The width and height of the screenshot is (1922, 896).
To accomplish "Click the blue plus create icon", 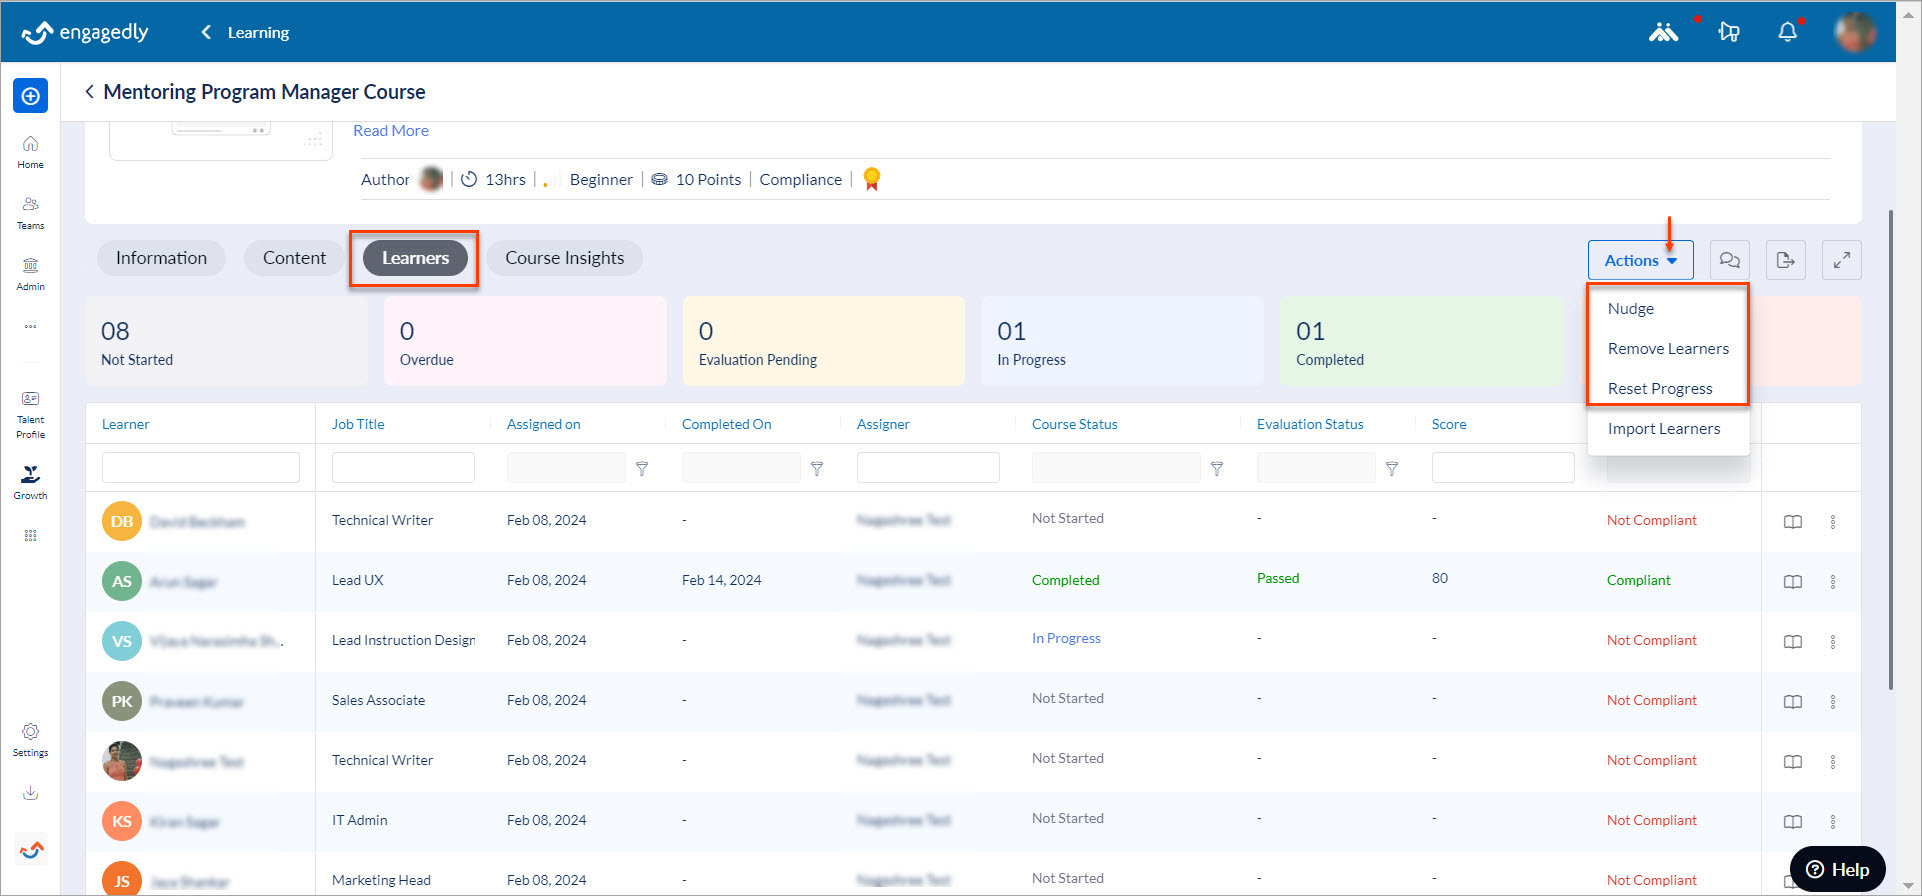I will point(30,96).
